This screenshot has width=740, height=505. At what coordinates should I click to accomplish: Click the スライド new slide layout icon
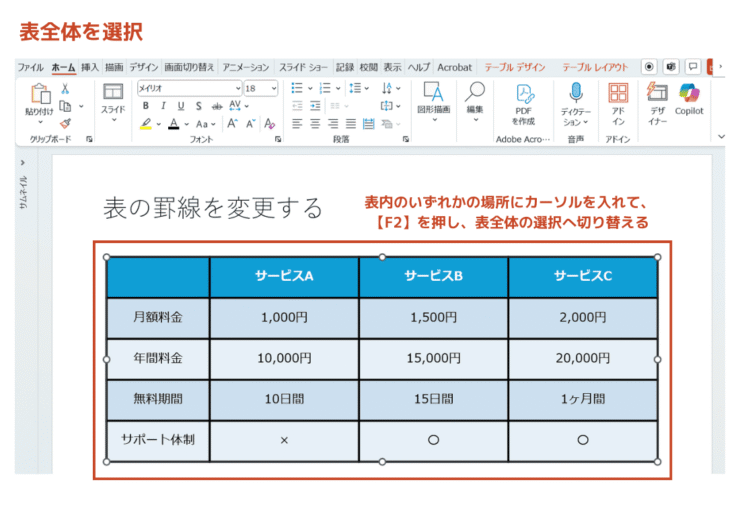113,92
